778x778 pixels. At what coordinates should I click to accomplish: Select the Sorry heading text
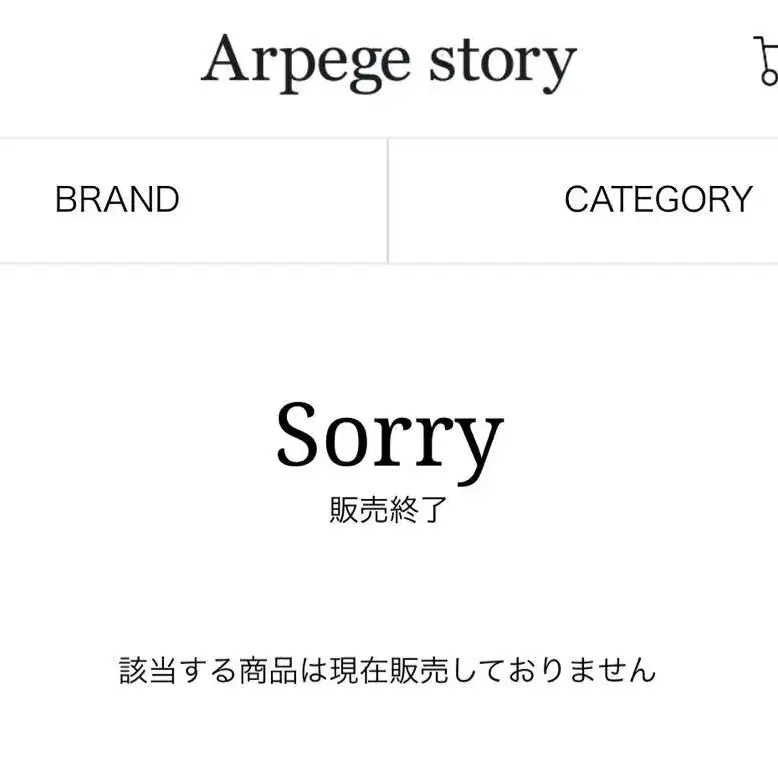point(389,440)
